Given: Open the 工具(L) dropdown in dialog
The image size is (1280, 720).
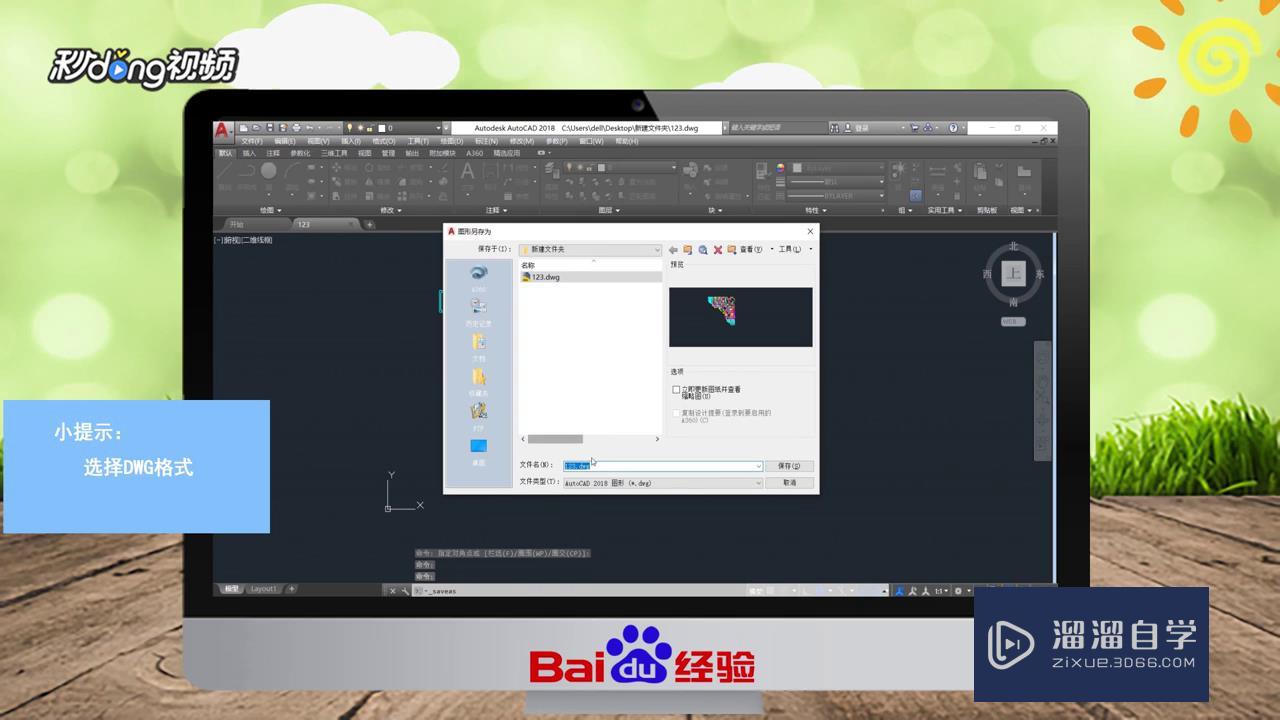Looking at the screenshot, I should click(x=796, y=249).
